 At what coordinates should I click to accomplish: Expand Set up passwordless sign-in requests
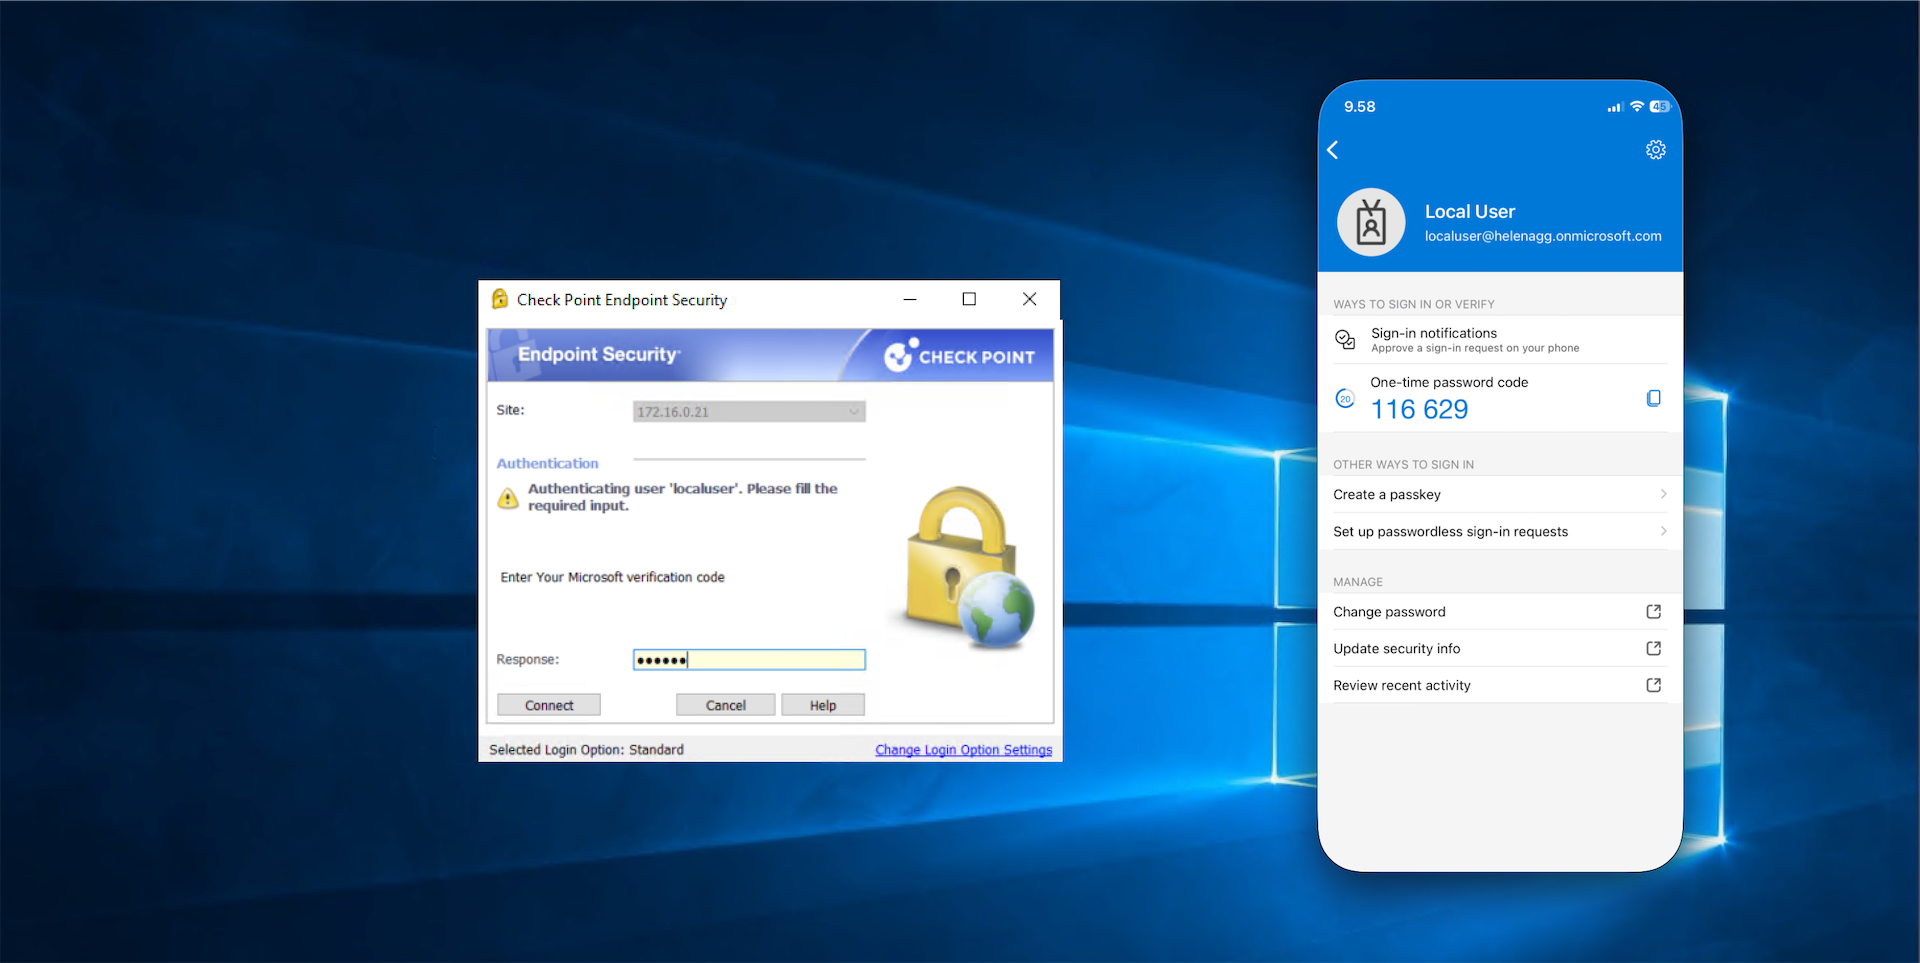(1663, 531)
